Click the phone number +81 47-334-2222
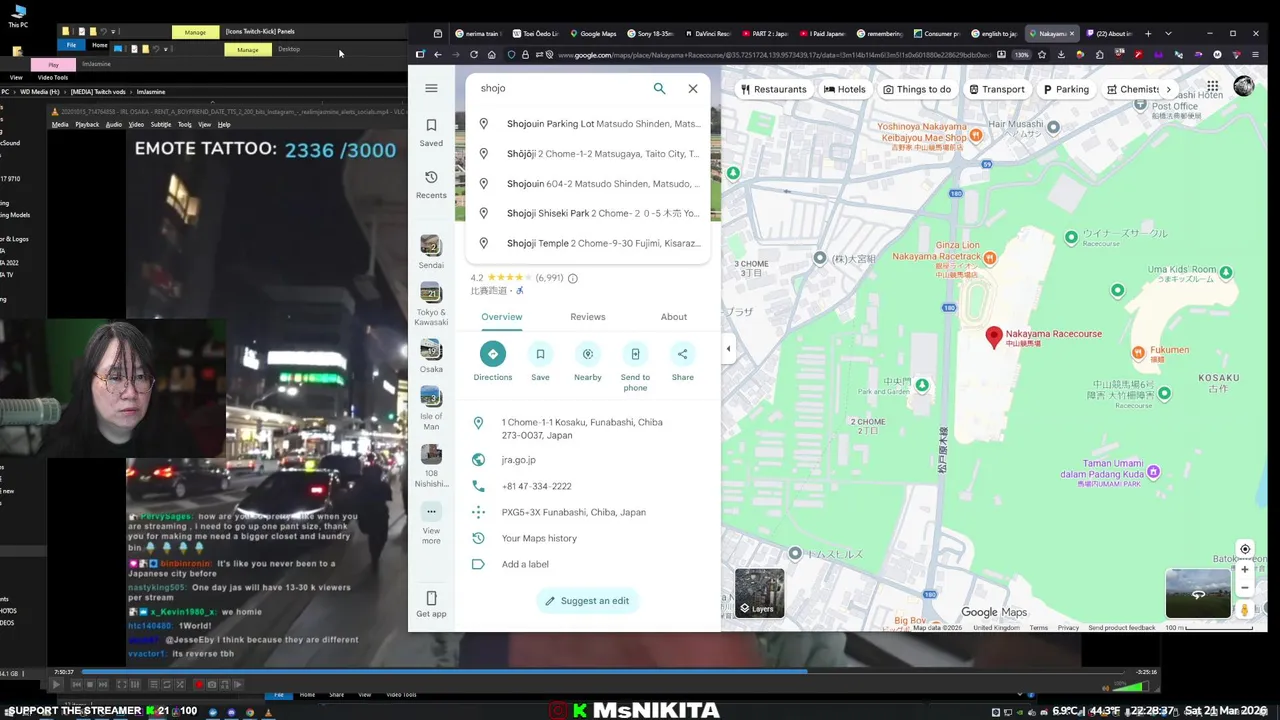 point(536,486)
